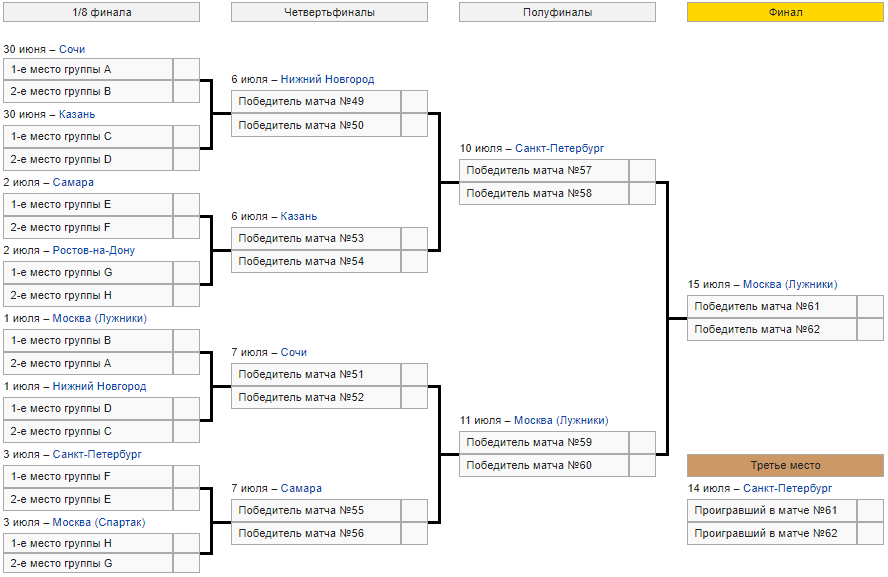
Task: Open the Казань link dated 6 июля
Action: coord(299,216)
